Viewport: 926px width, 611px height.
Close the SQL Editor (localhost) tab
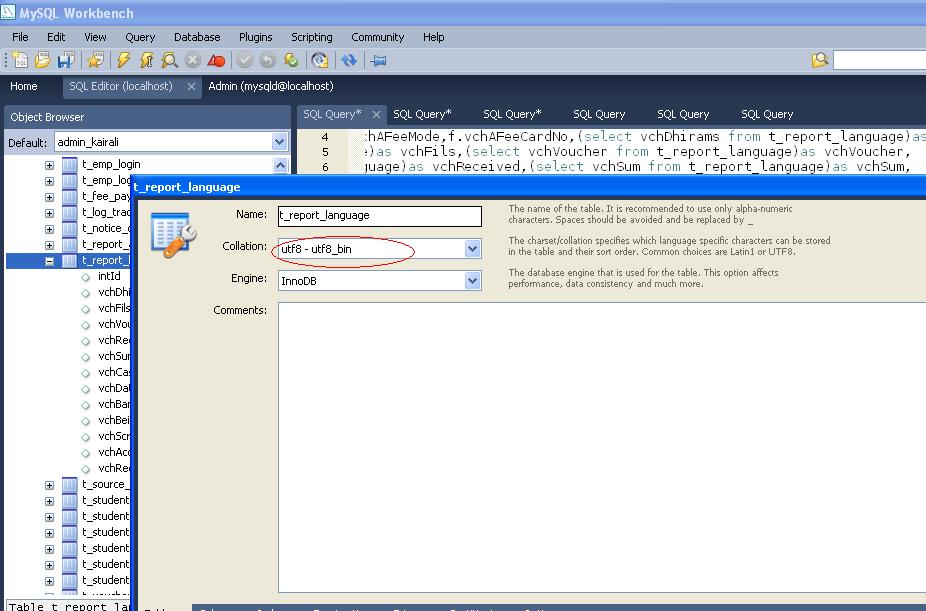click(x=191, y=87)
